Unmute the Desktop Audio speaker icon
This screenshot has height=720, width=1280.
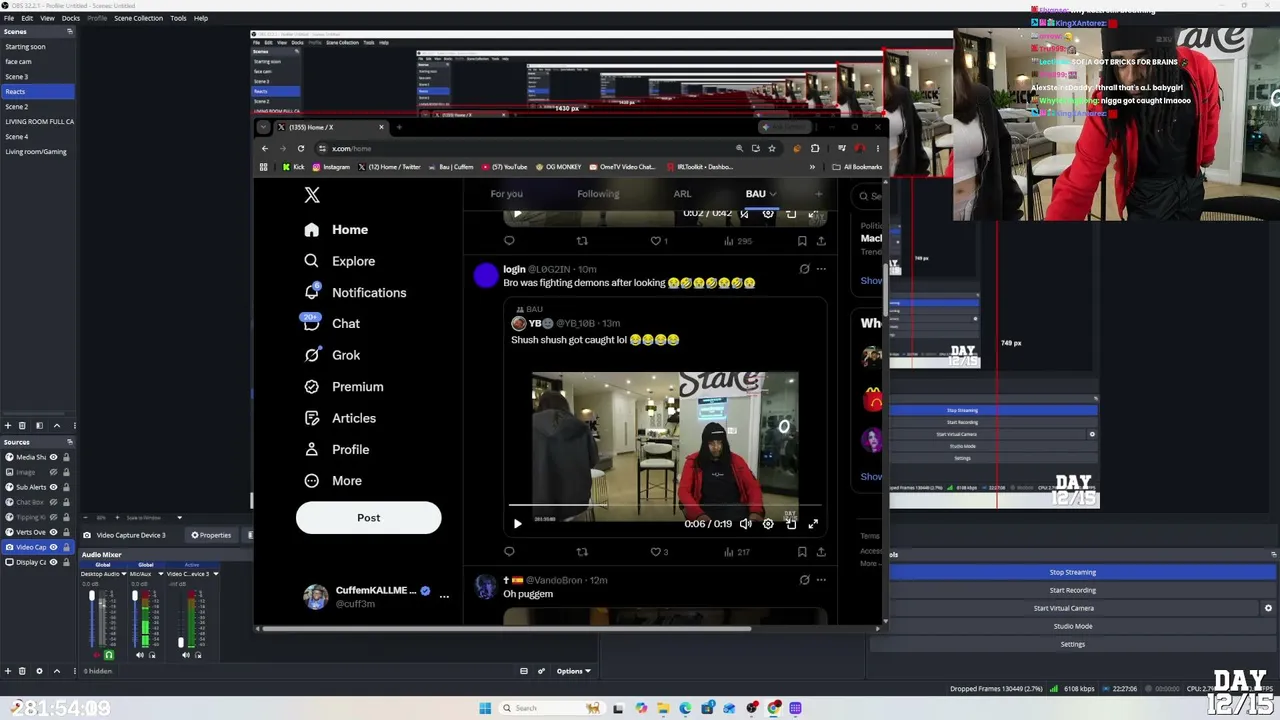click(x=96, y=655)
